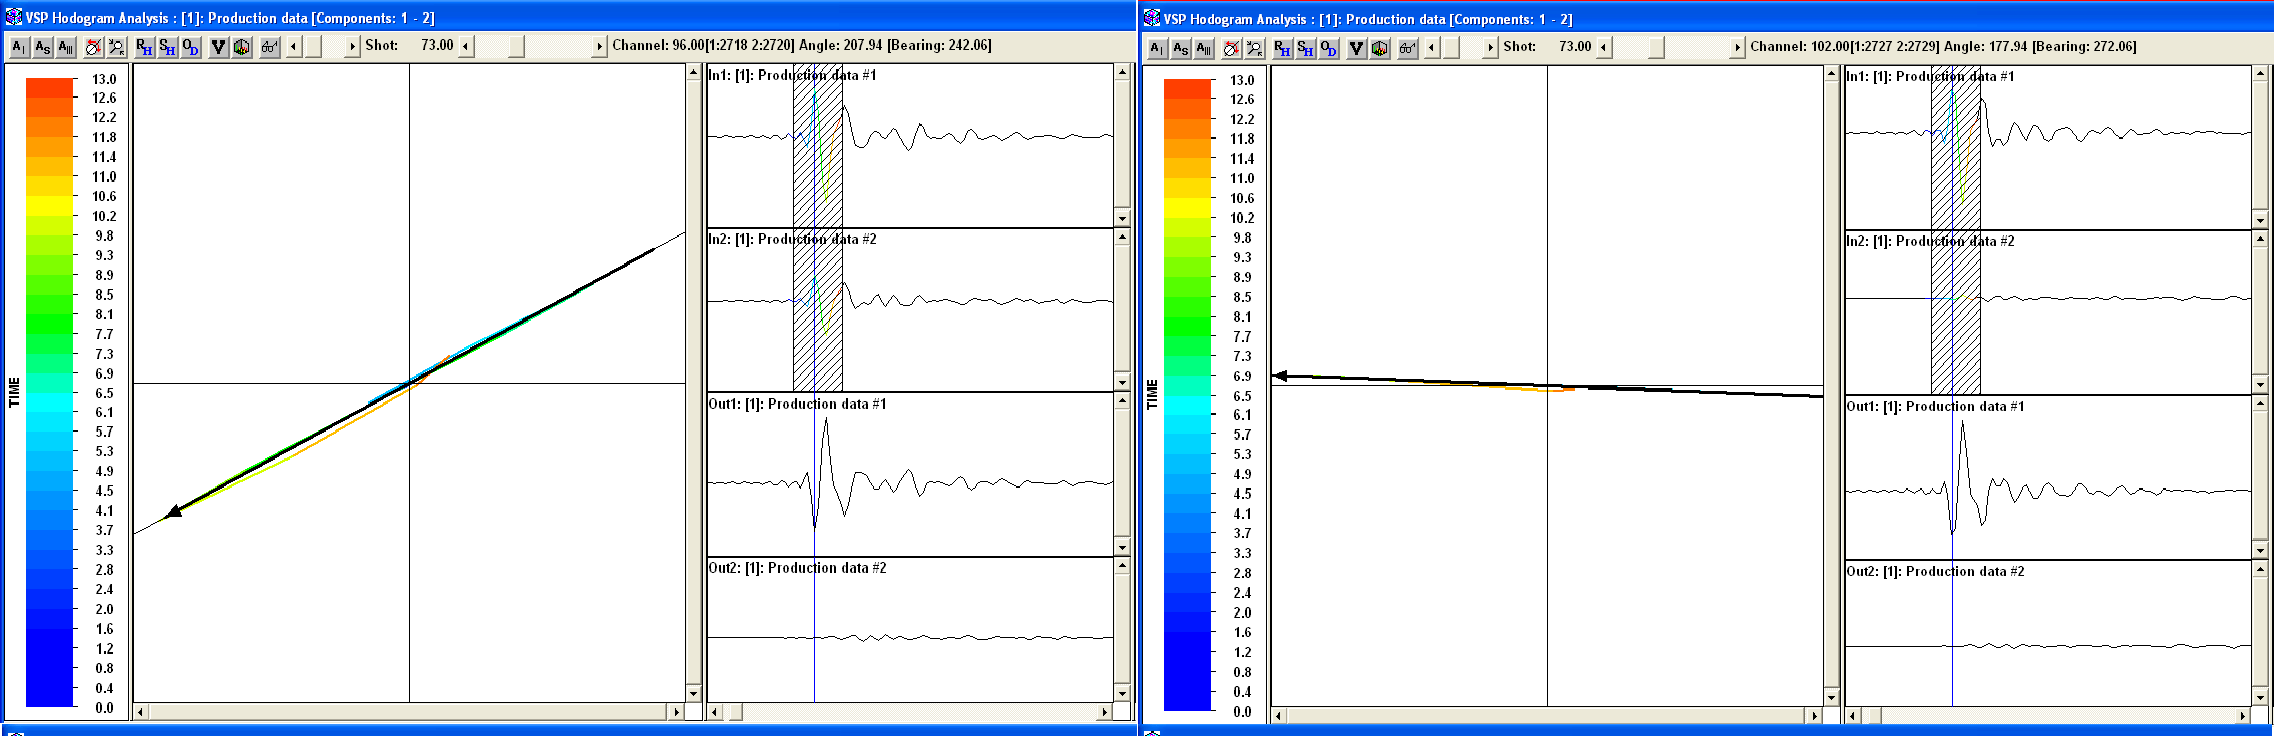The height and width of the screenshot is (736, 2274).
Task: Click down arrow of right window Out2 trace scrollbar
Action: (x=2260, y=698)
